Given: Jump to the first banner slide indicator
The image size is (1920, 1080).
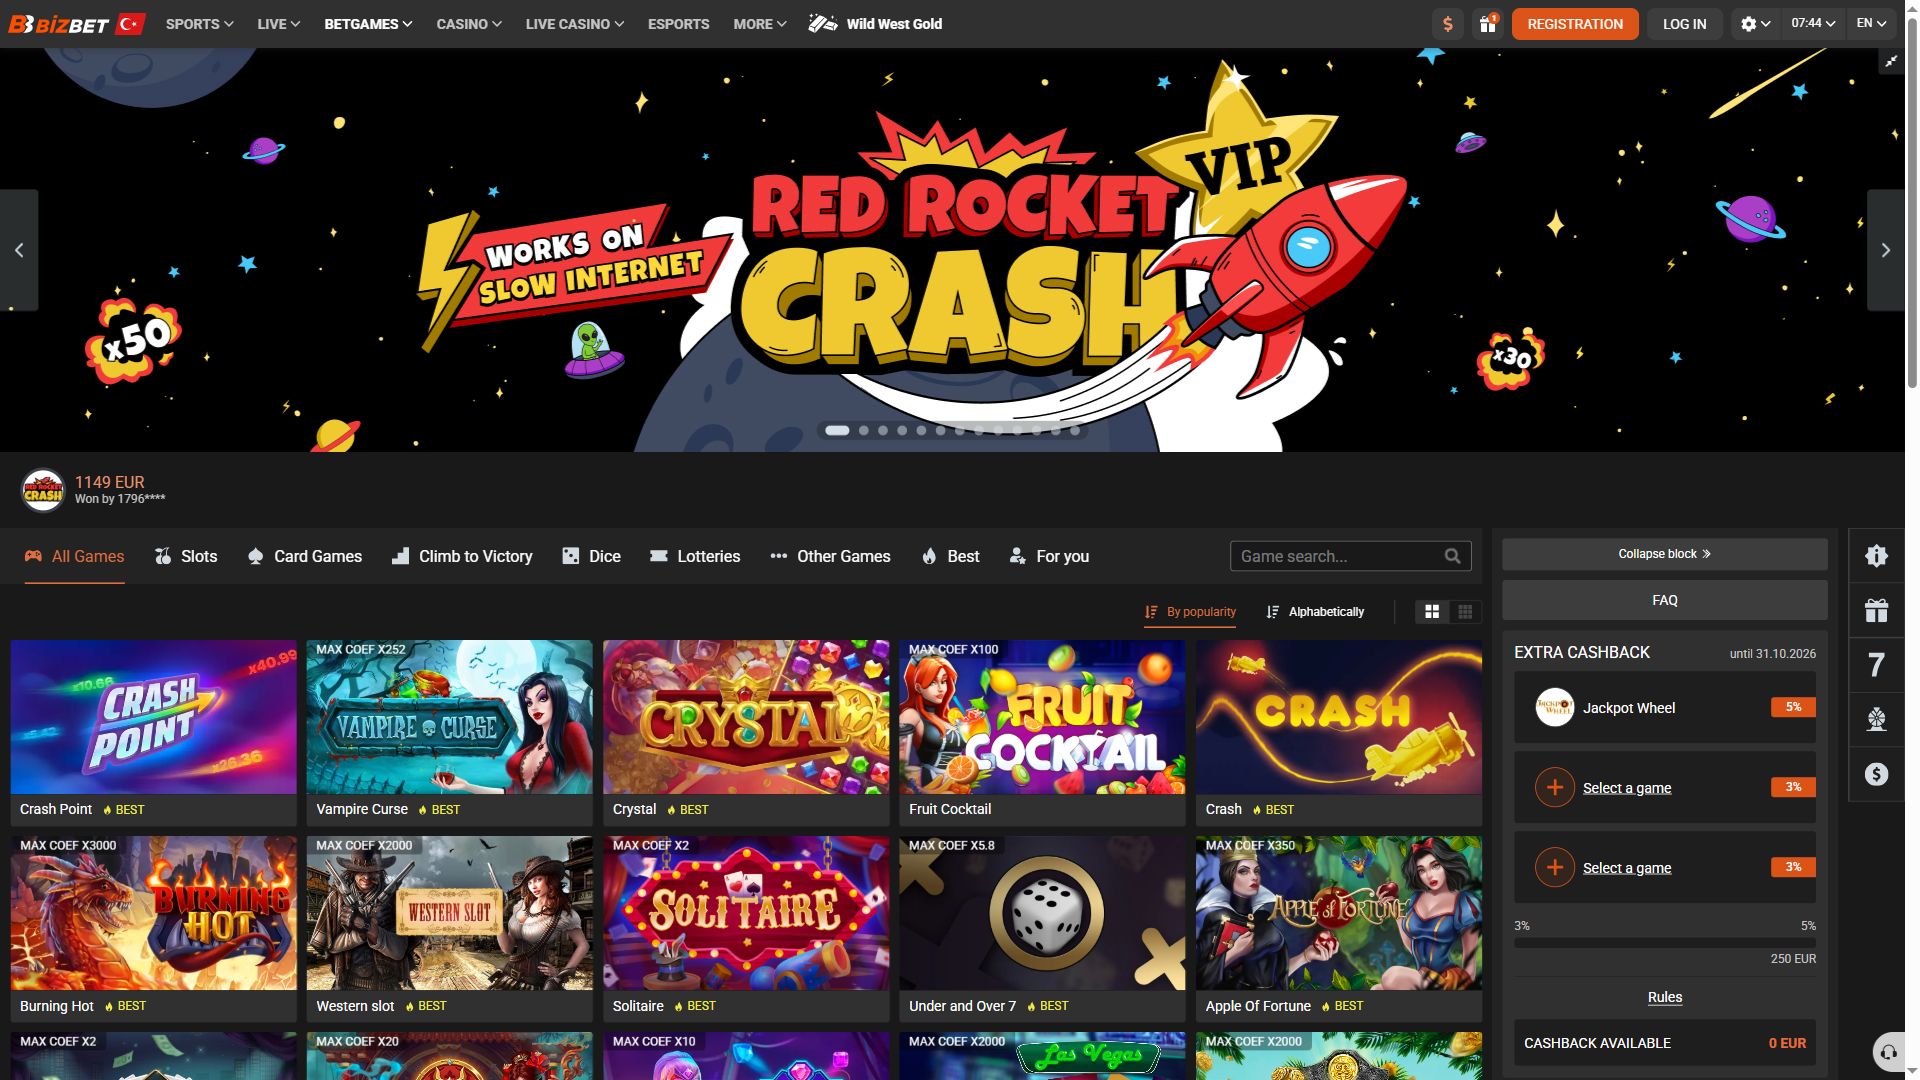Looking at the screenshot, I should coord(837,431).
